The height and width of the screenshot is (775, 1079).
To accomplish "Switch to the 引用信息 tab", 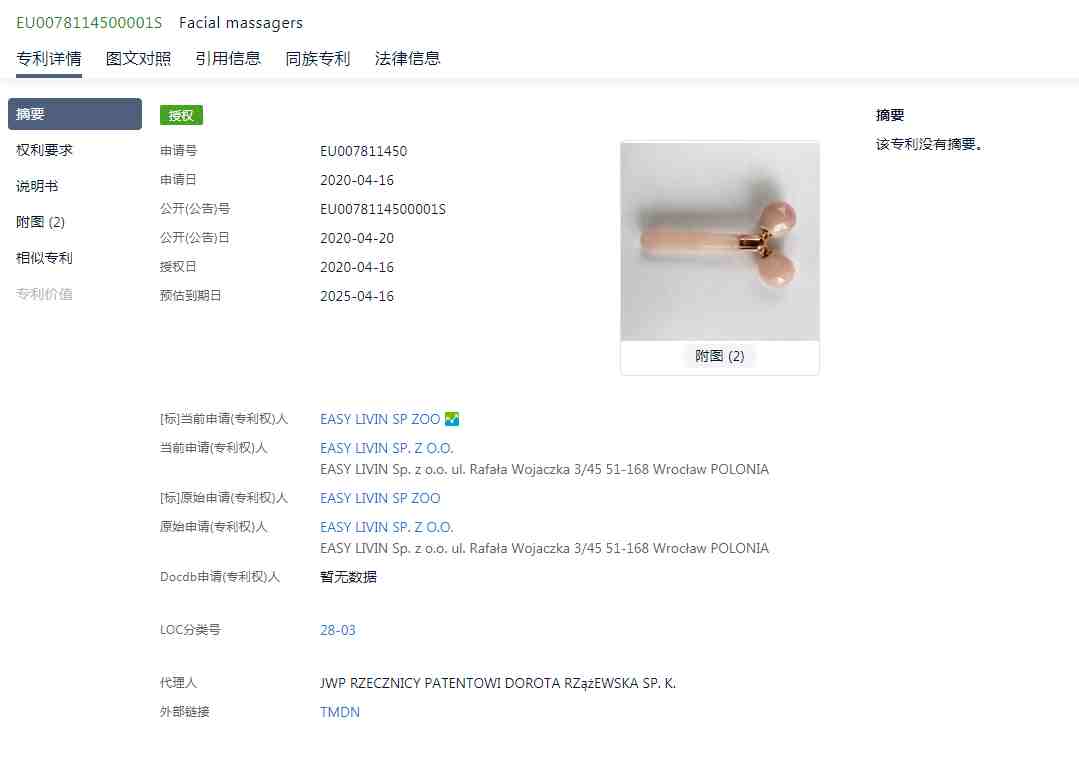I will 228,59.
